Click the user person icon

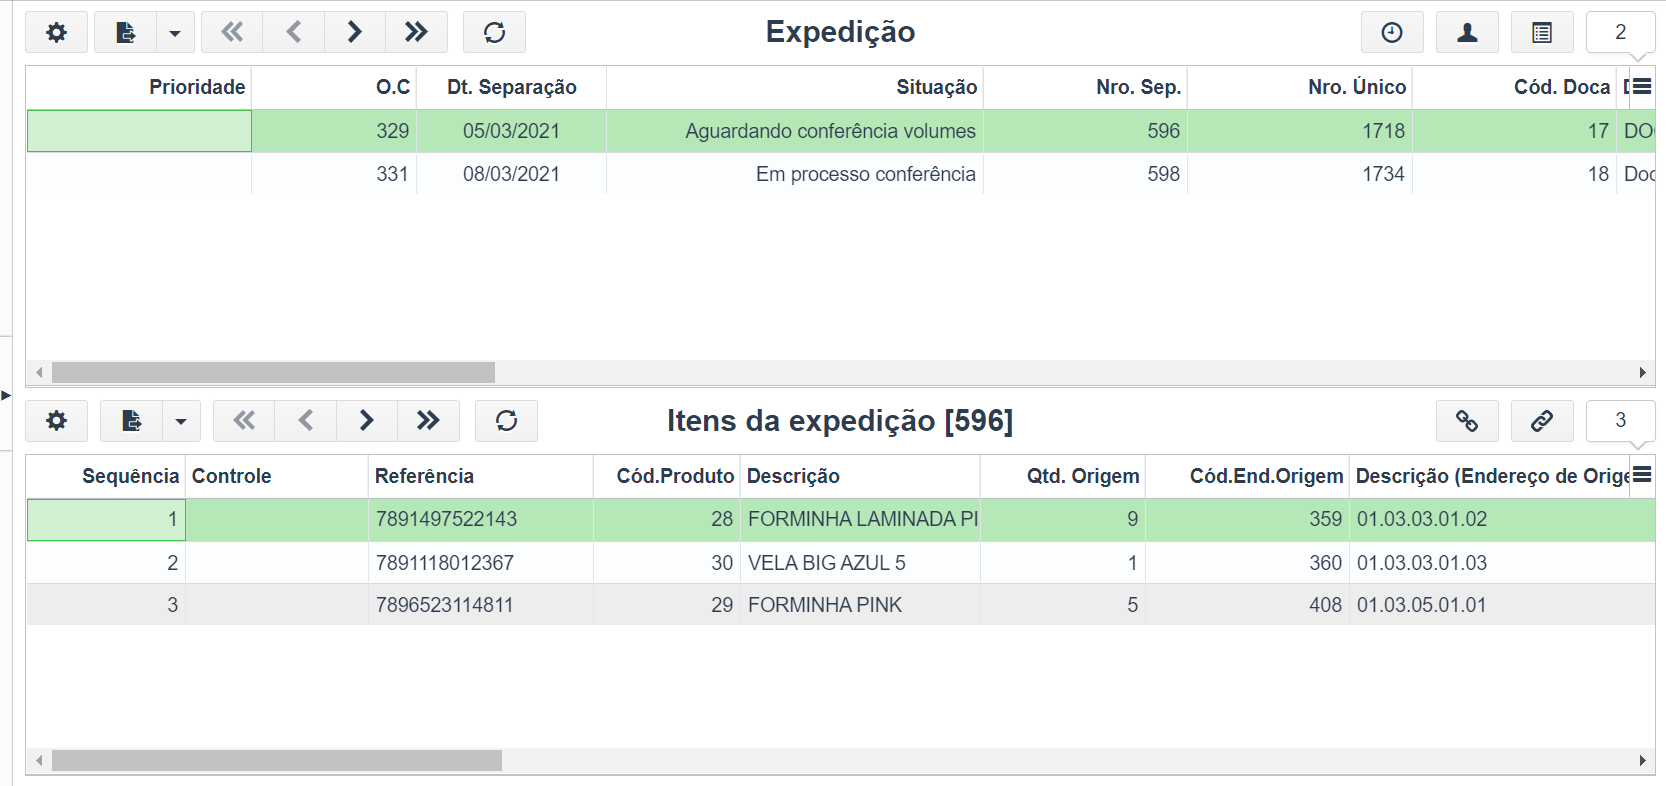pos(1467,32)
